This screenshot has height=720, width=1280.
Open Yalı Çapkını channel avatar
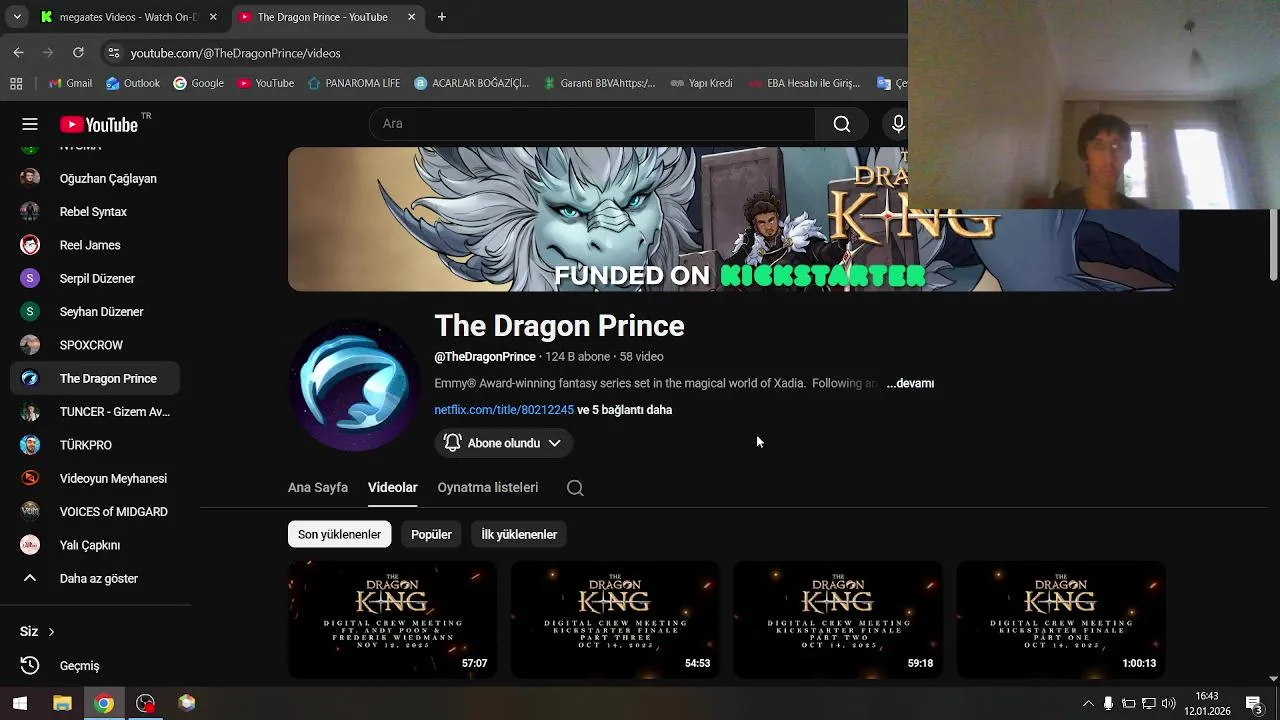(x=30, y=545)
